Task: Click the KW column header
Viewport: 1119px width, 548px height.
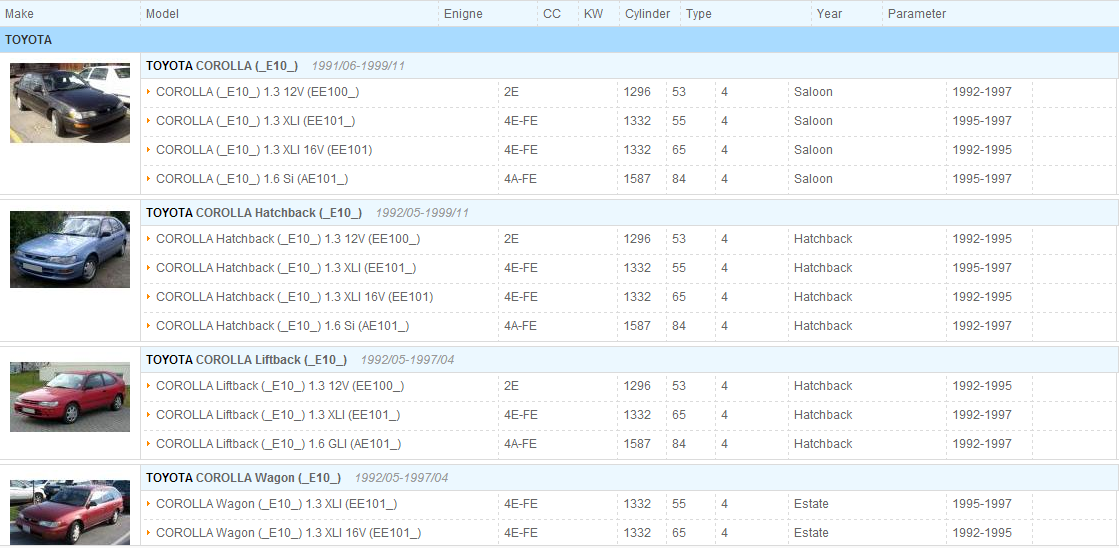Action: (593, 14)
